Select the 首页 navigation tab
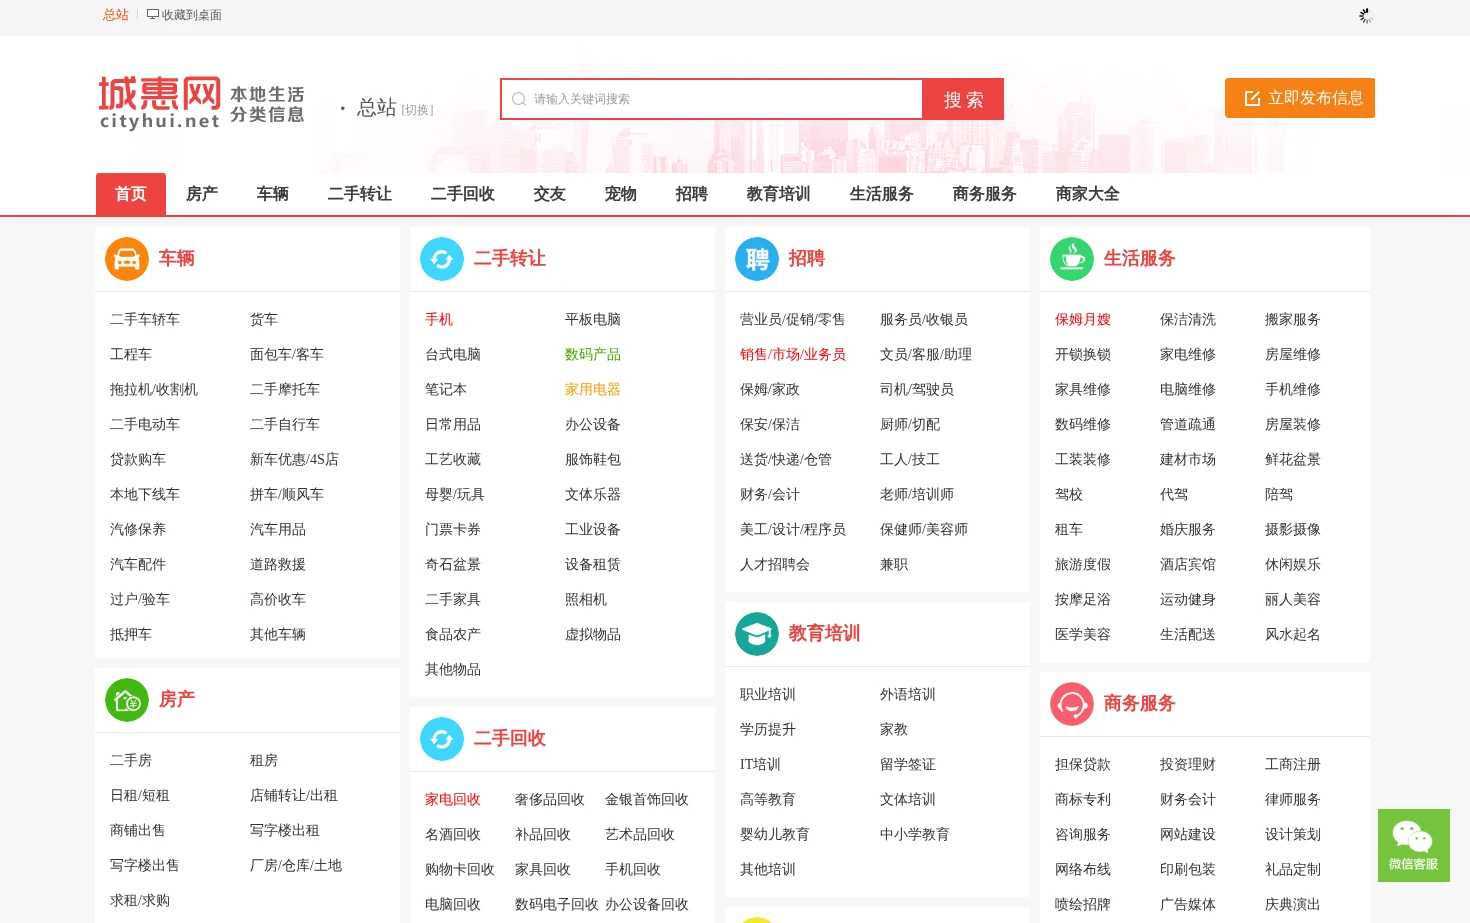1470x923 pixels. [131, 194]
